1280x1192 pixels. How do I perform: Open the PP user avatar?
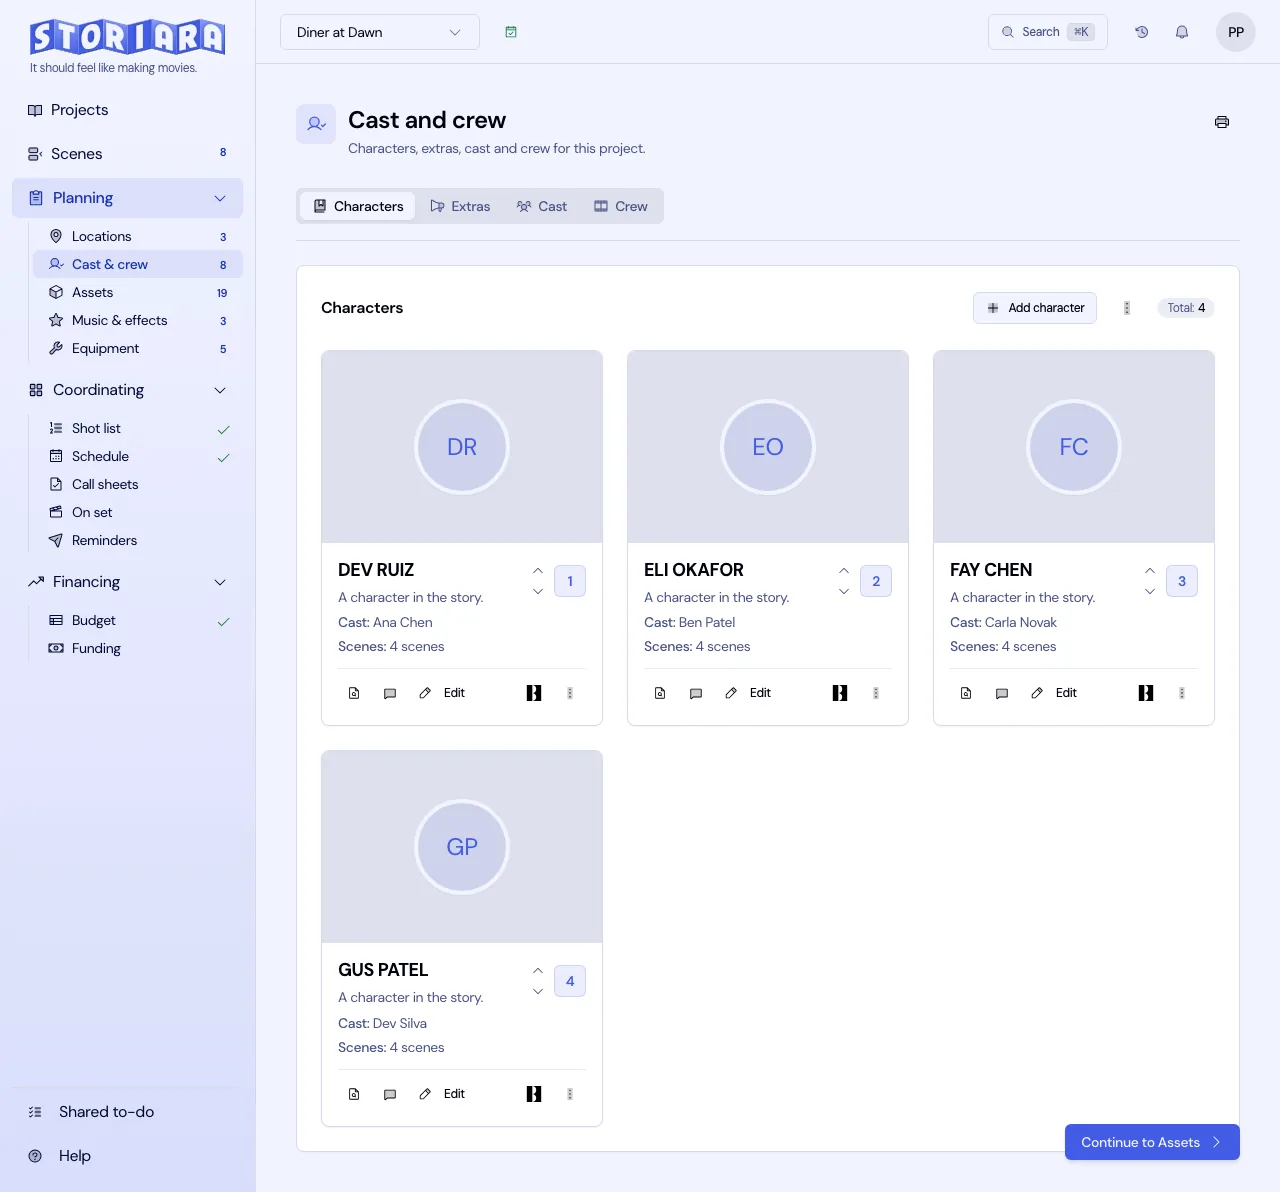(1236, 32)
